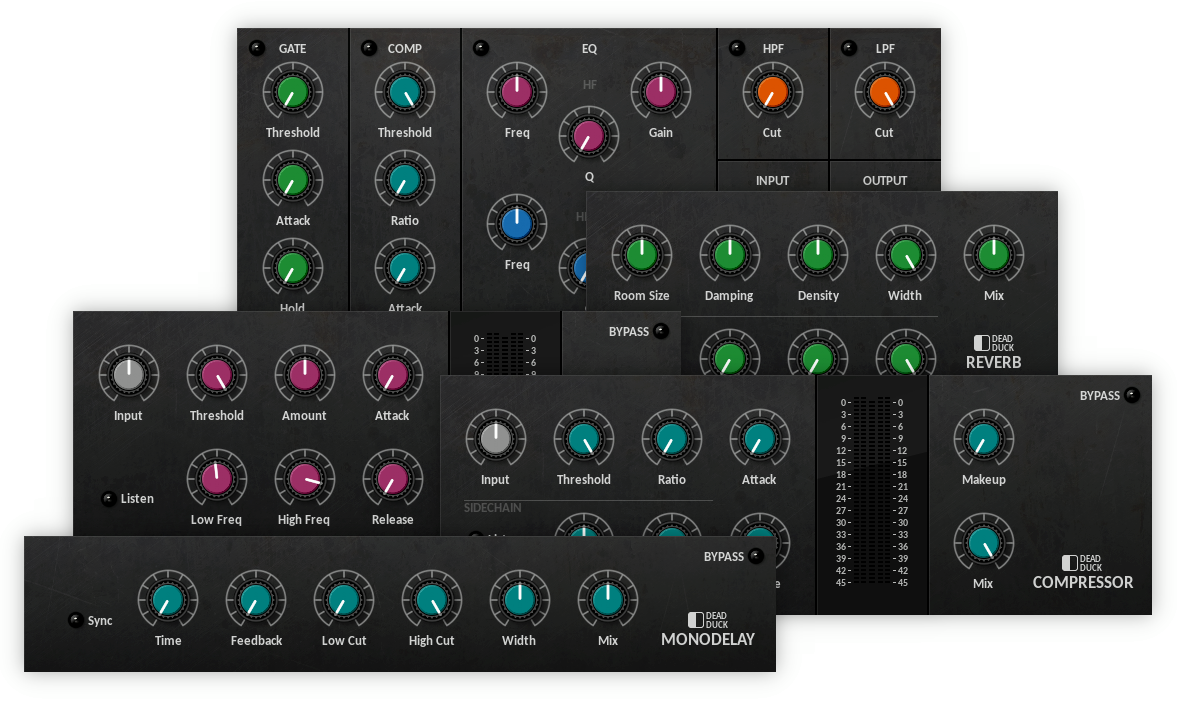Click the Compressor Mix knob

tap(983, 542)
